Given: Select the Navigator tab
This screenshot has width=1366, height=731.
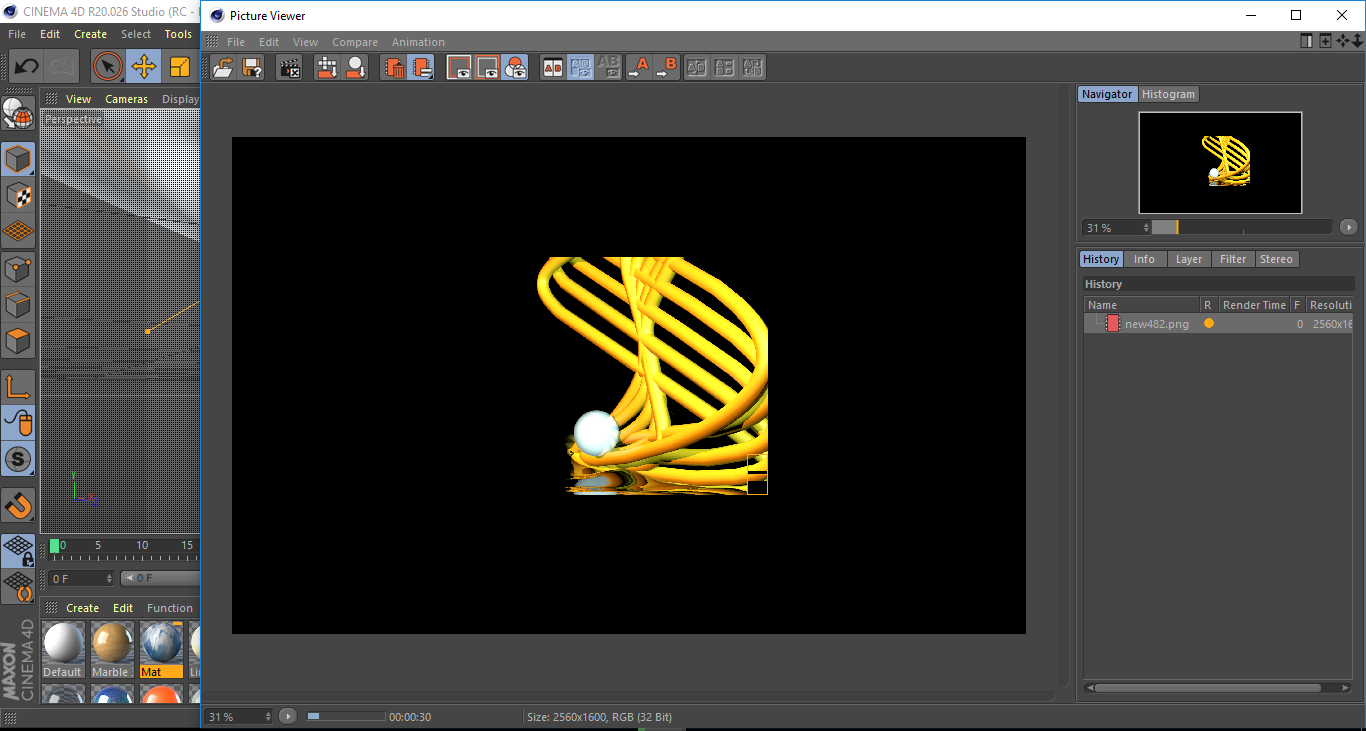Looking at the screenshot, I should [x=1107, y=94].
